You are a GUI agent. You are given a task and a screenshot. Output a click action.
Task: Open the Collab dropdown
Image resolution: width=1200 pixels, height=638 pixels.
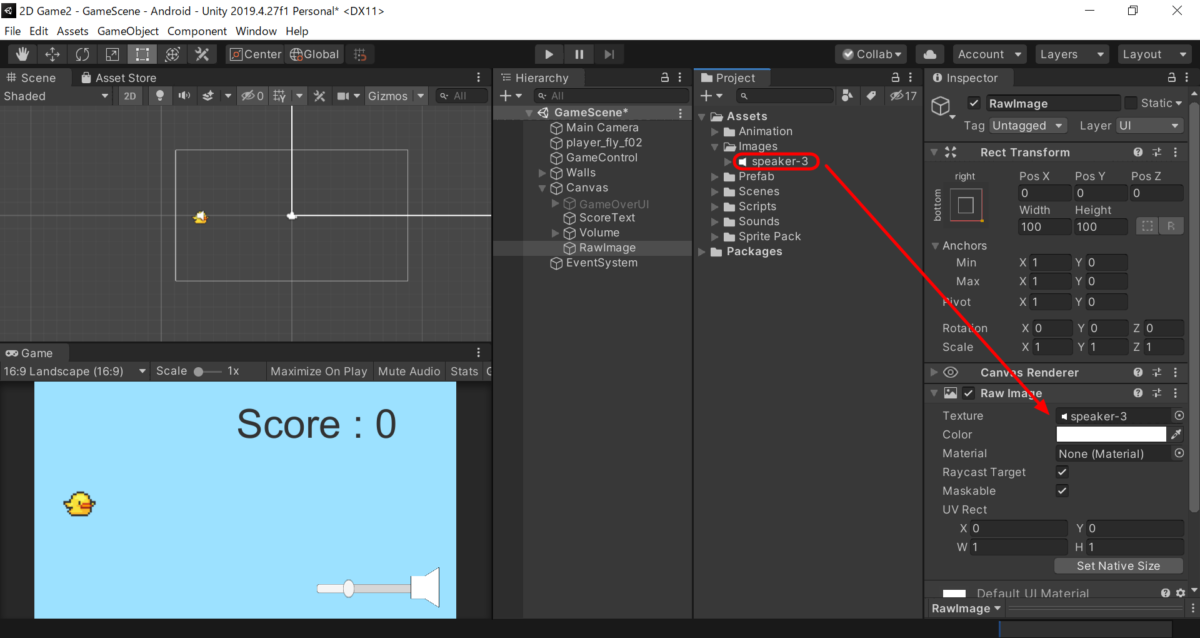871,54
